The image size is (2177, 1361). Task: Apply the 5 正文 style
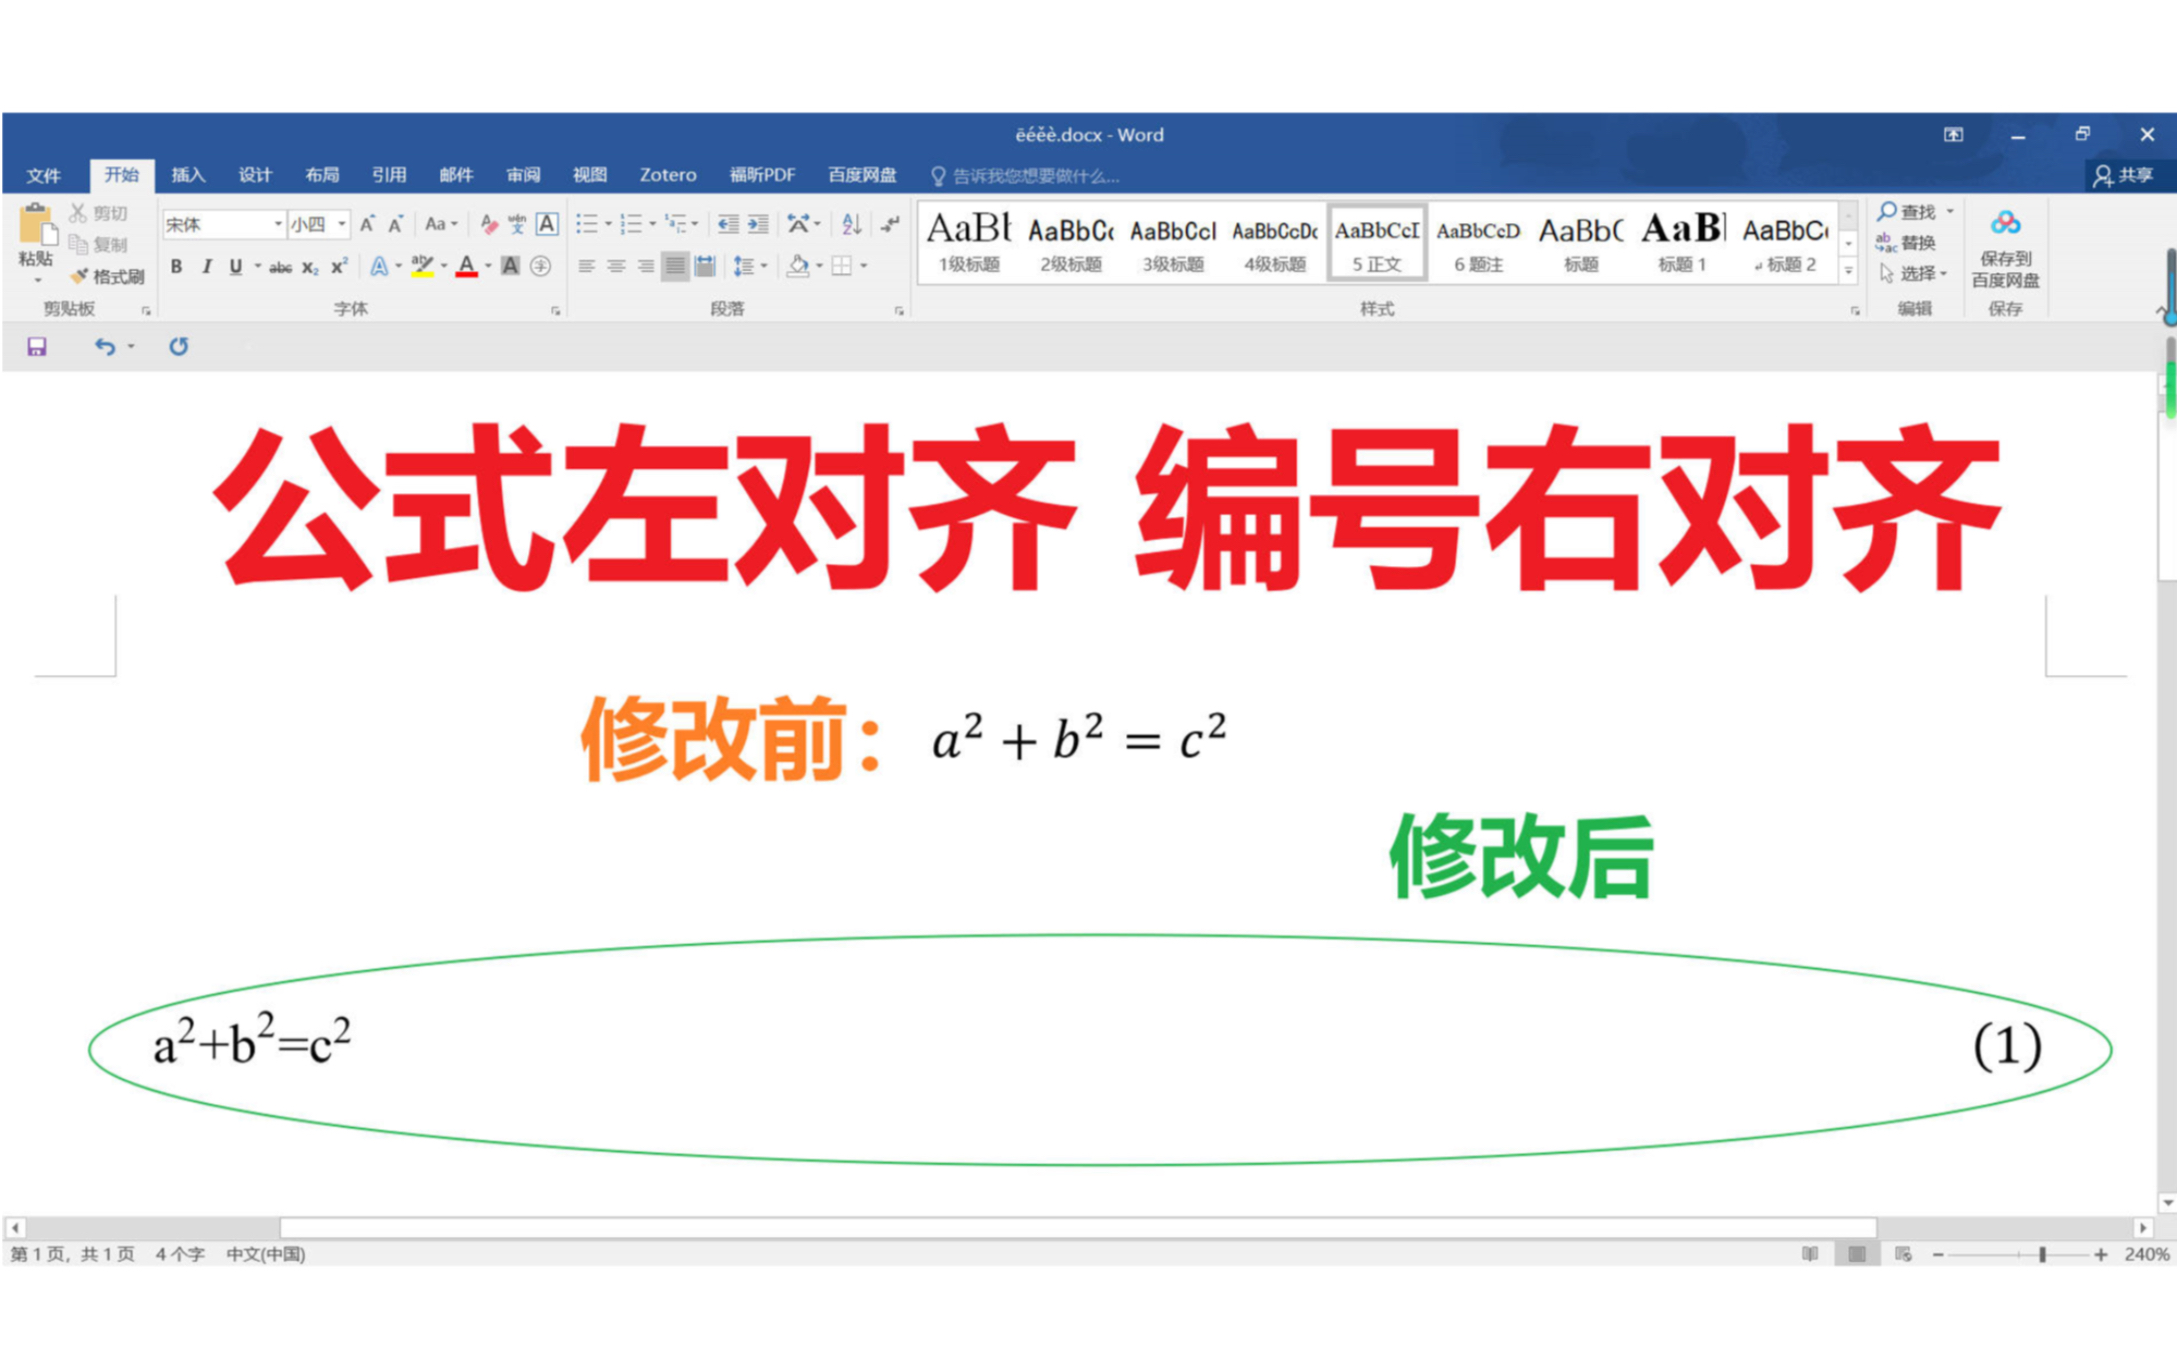(x=1378, y=240)
